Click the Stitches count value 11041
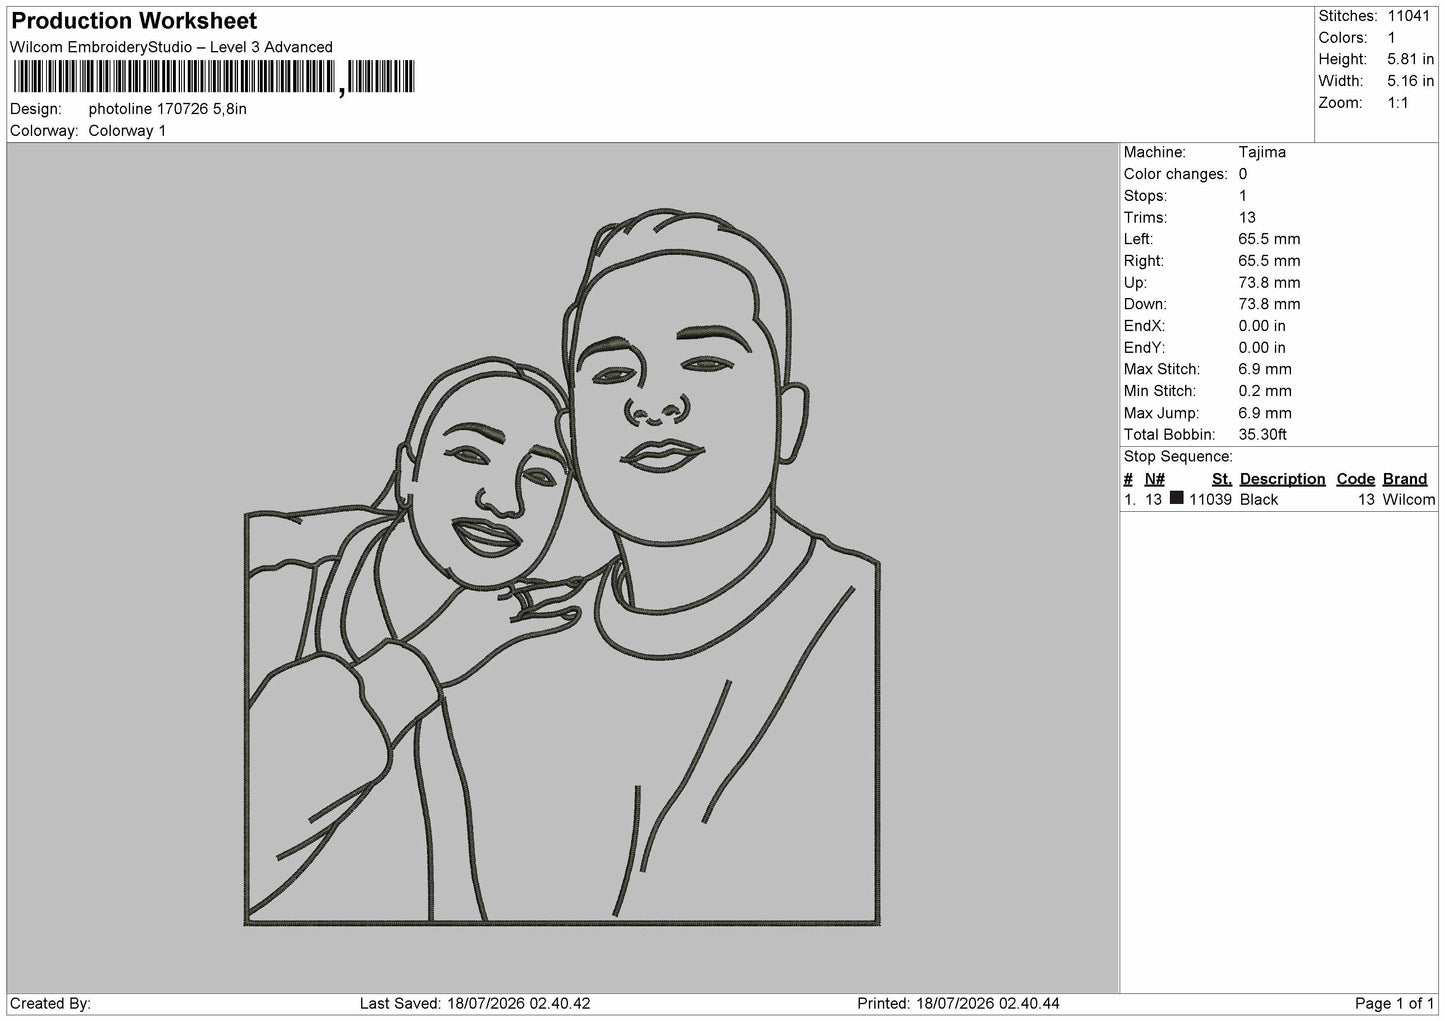Image resolution: width=1445 pixels, height=1021 pixels. (x=1410, y=16)
